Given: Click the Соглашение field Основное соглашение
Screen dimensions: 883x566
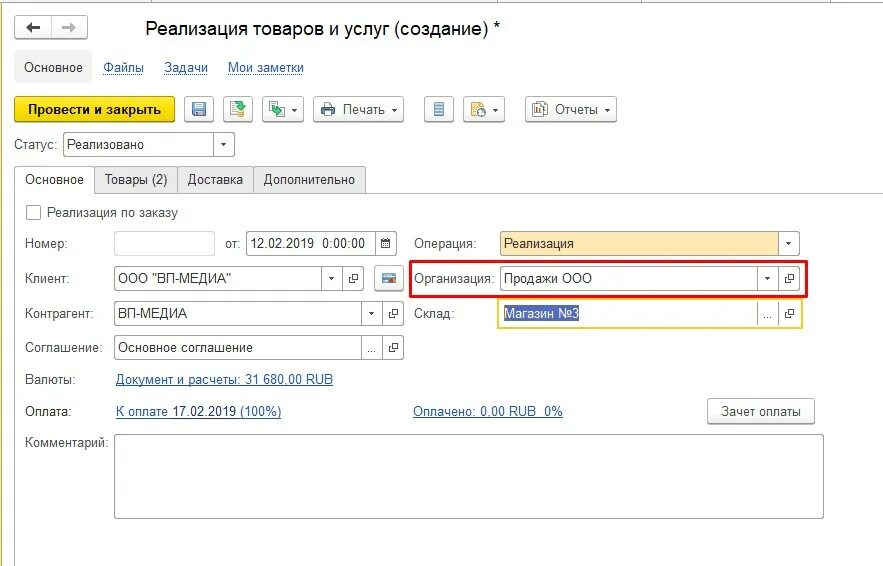Looking at the screenshot, I should [238, 347].
